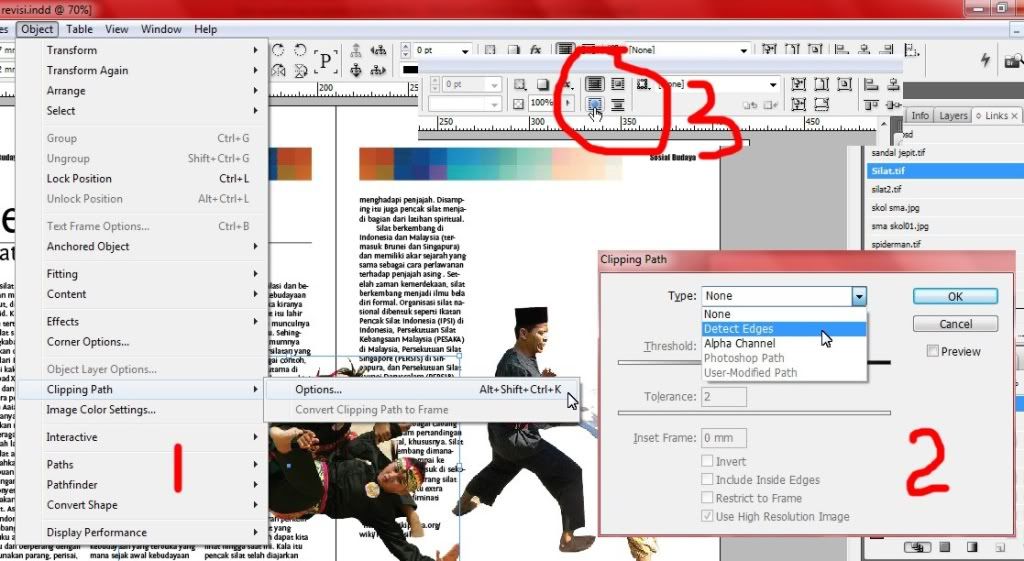Click the select container icon

pos(356,50)
